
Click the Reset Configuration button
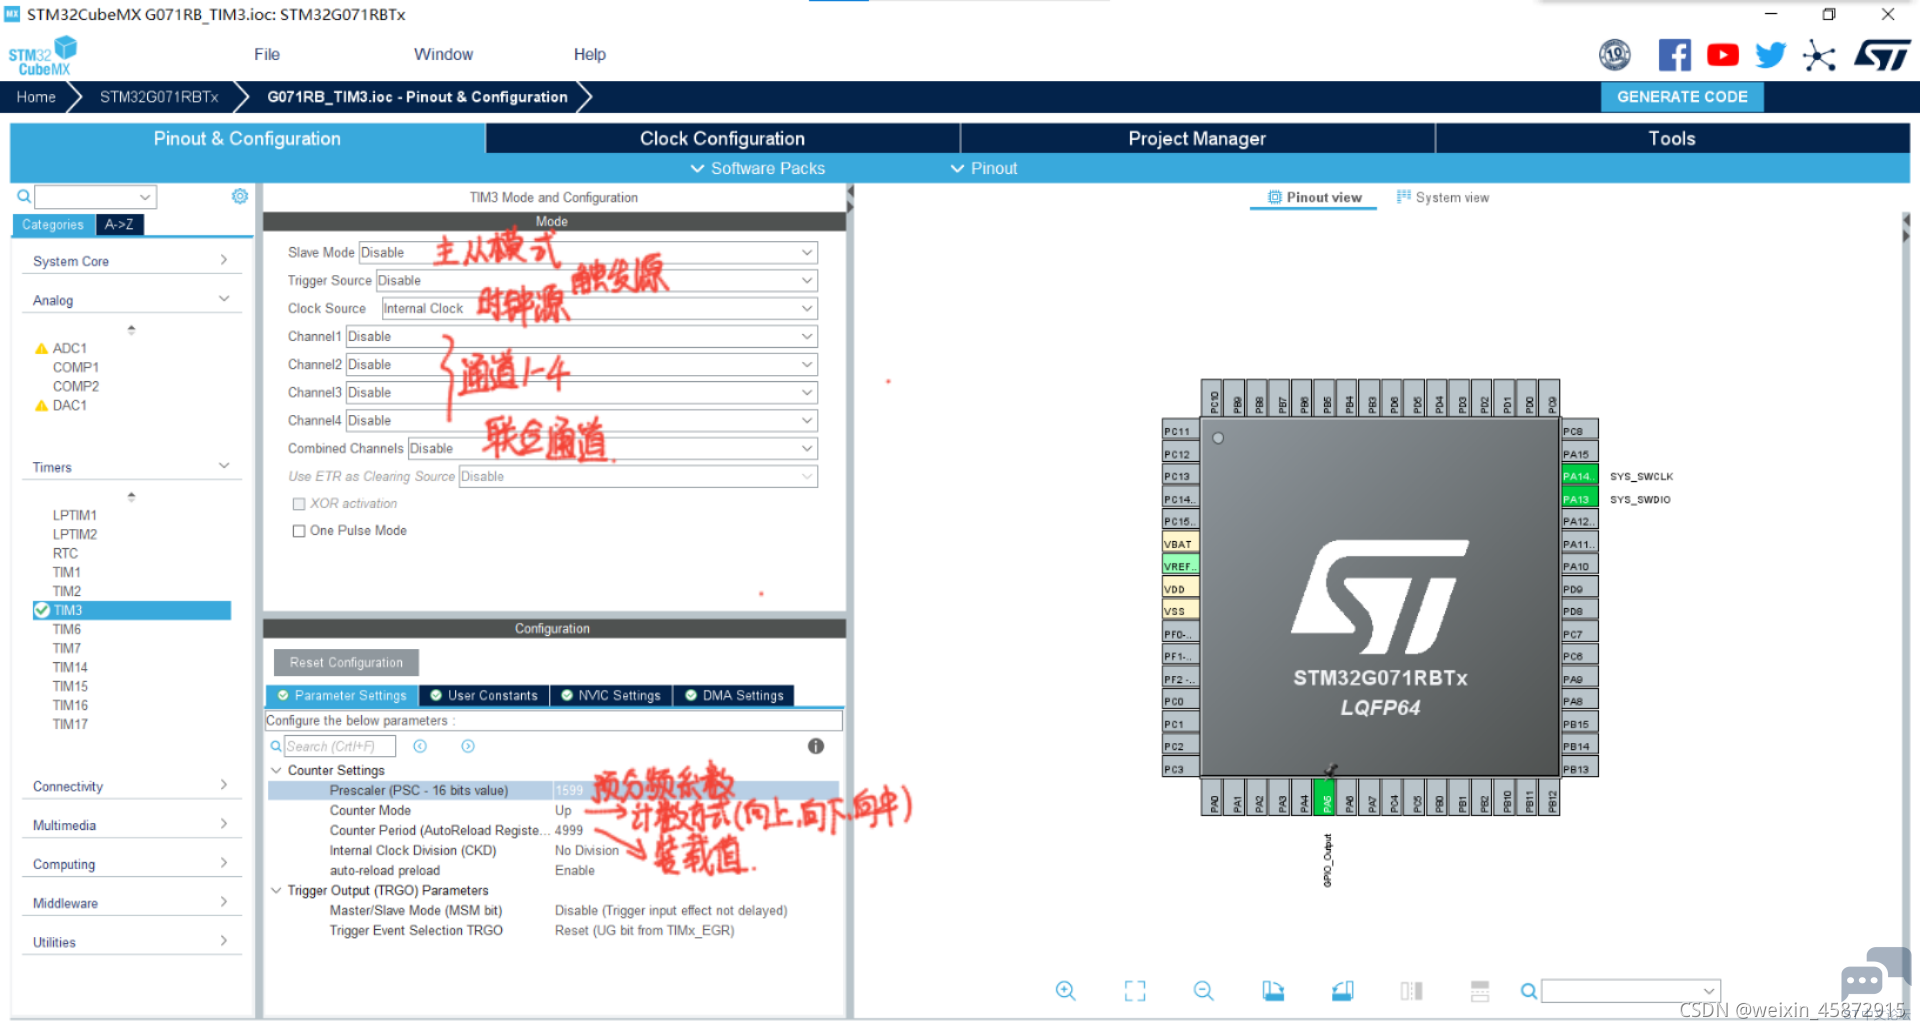(x=346, y=662)
